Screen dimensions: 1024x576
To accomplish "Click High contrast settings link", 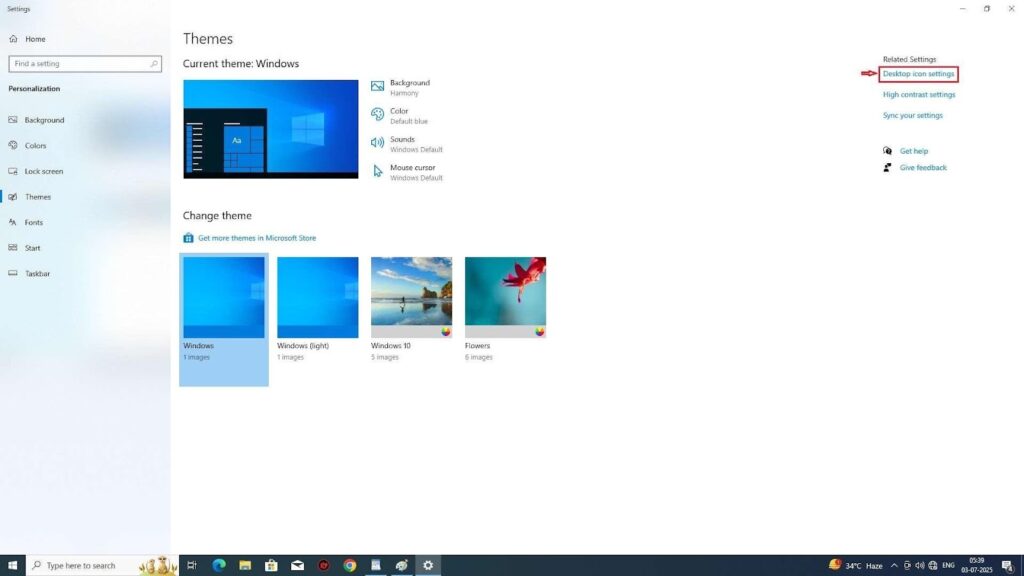I will click(918, 95).
